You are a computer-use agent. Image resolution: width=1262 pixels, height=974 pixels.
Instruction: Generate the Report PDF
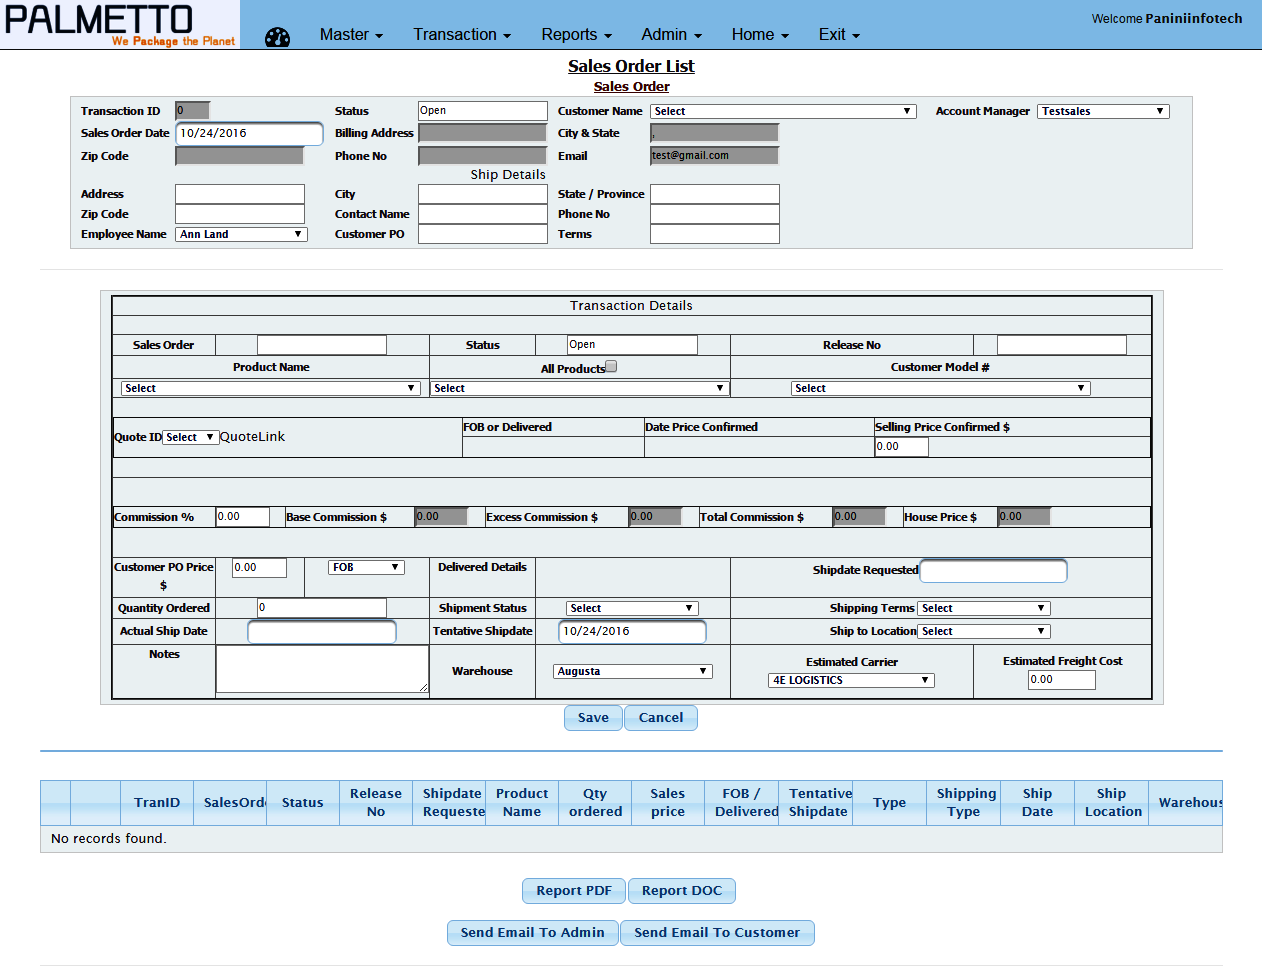[574, 891]
